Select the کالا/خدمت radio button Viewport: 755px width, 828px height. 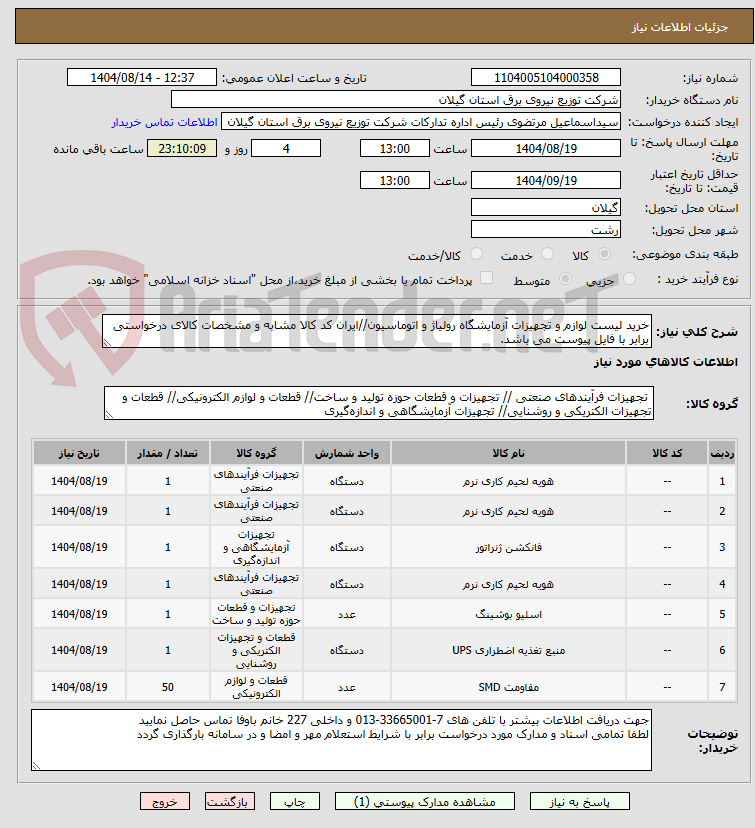tap(476, 254)
